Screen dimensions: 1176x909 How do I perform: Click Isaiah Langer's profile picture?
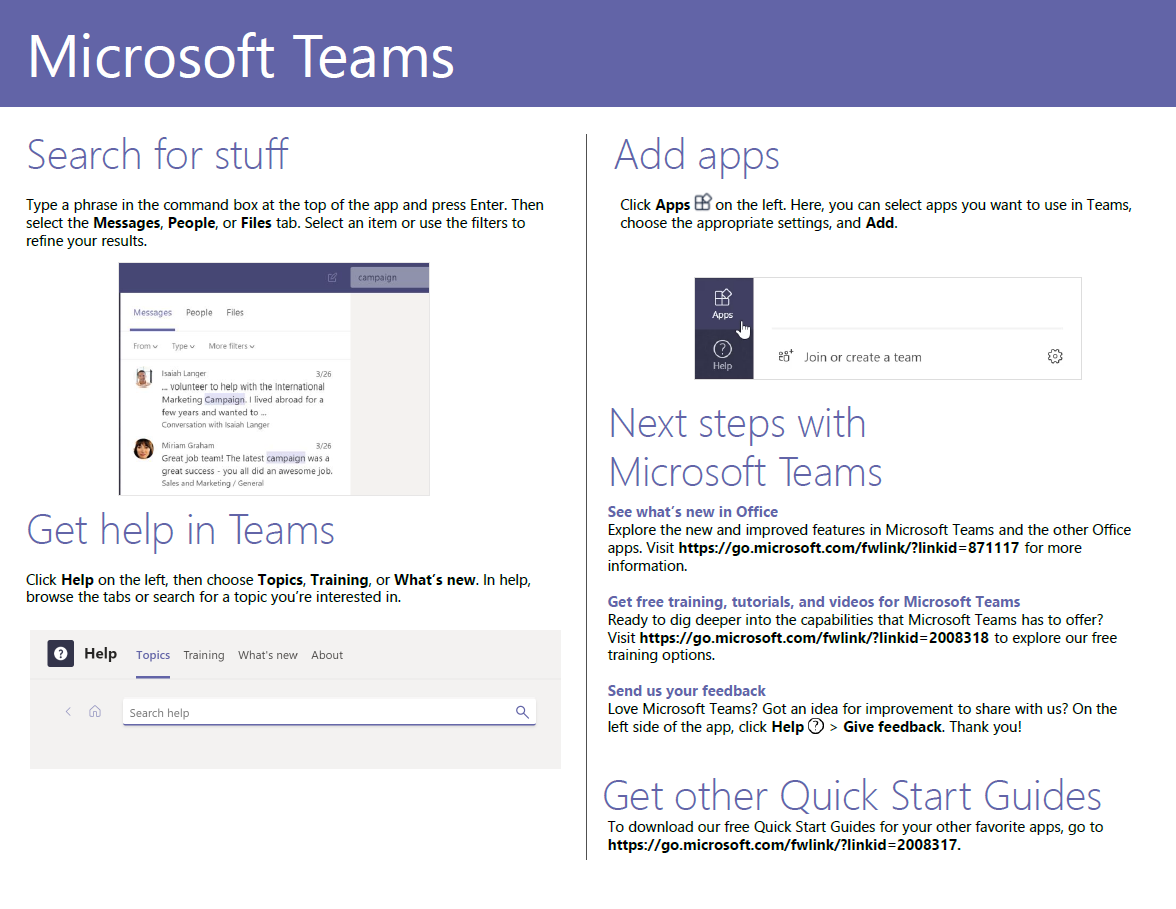[144, 376]
